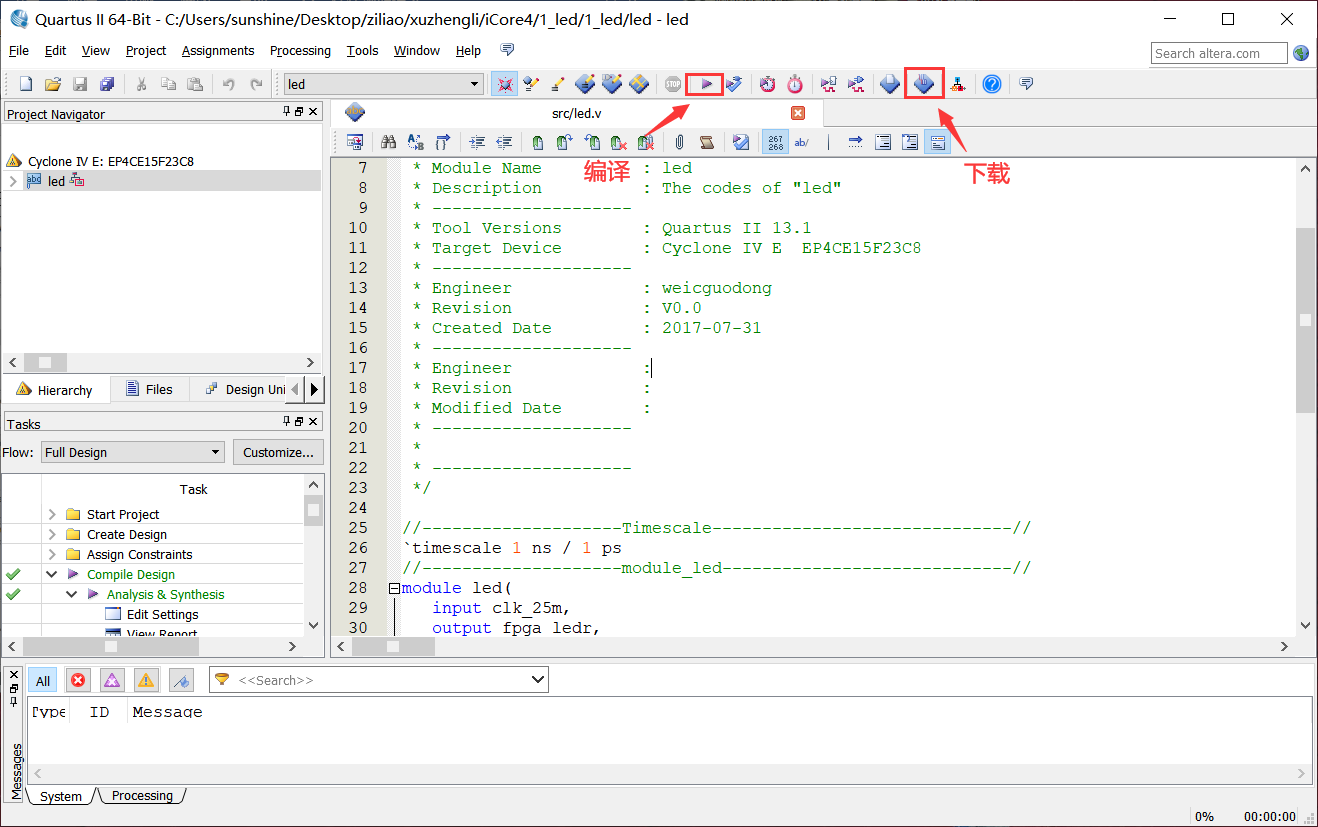Show all messages with the All button
This screenshot has width=1318, height=827.
[43, 680]
